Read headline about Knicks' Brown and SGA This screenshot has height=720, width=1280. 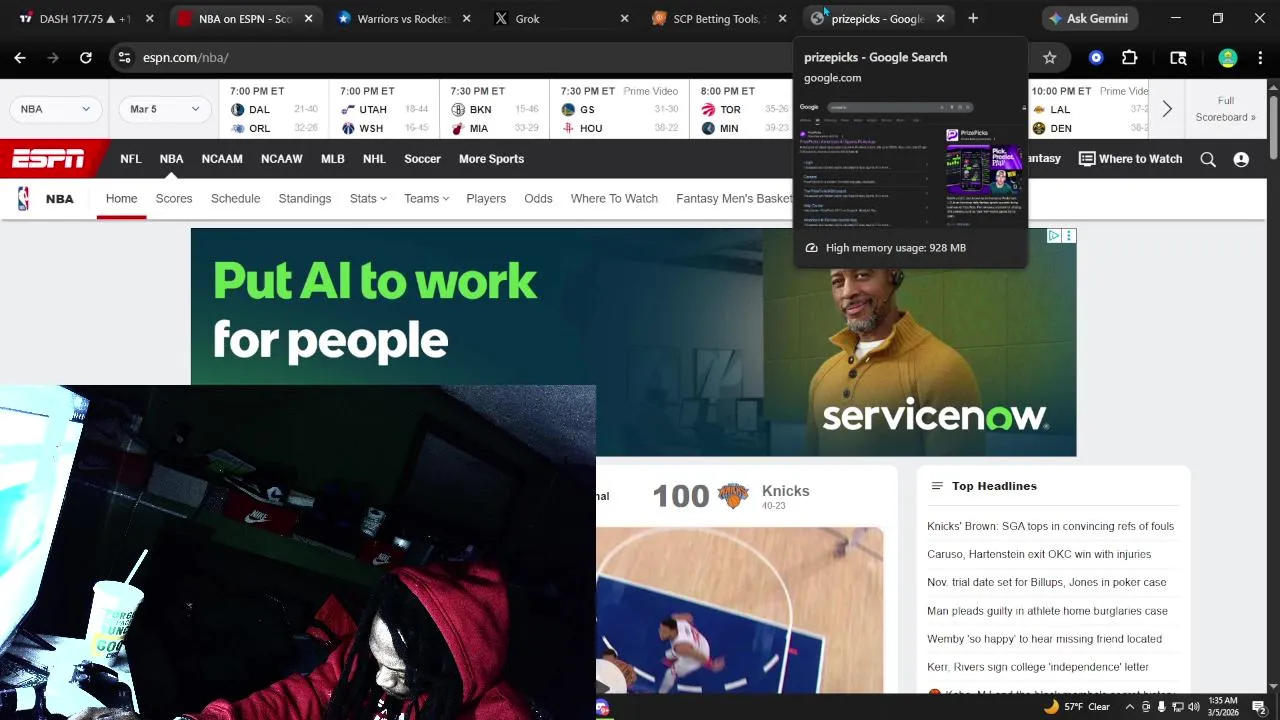pyautogui.click(x=1050, y=526)
